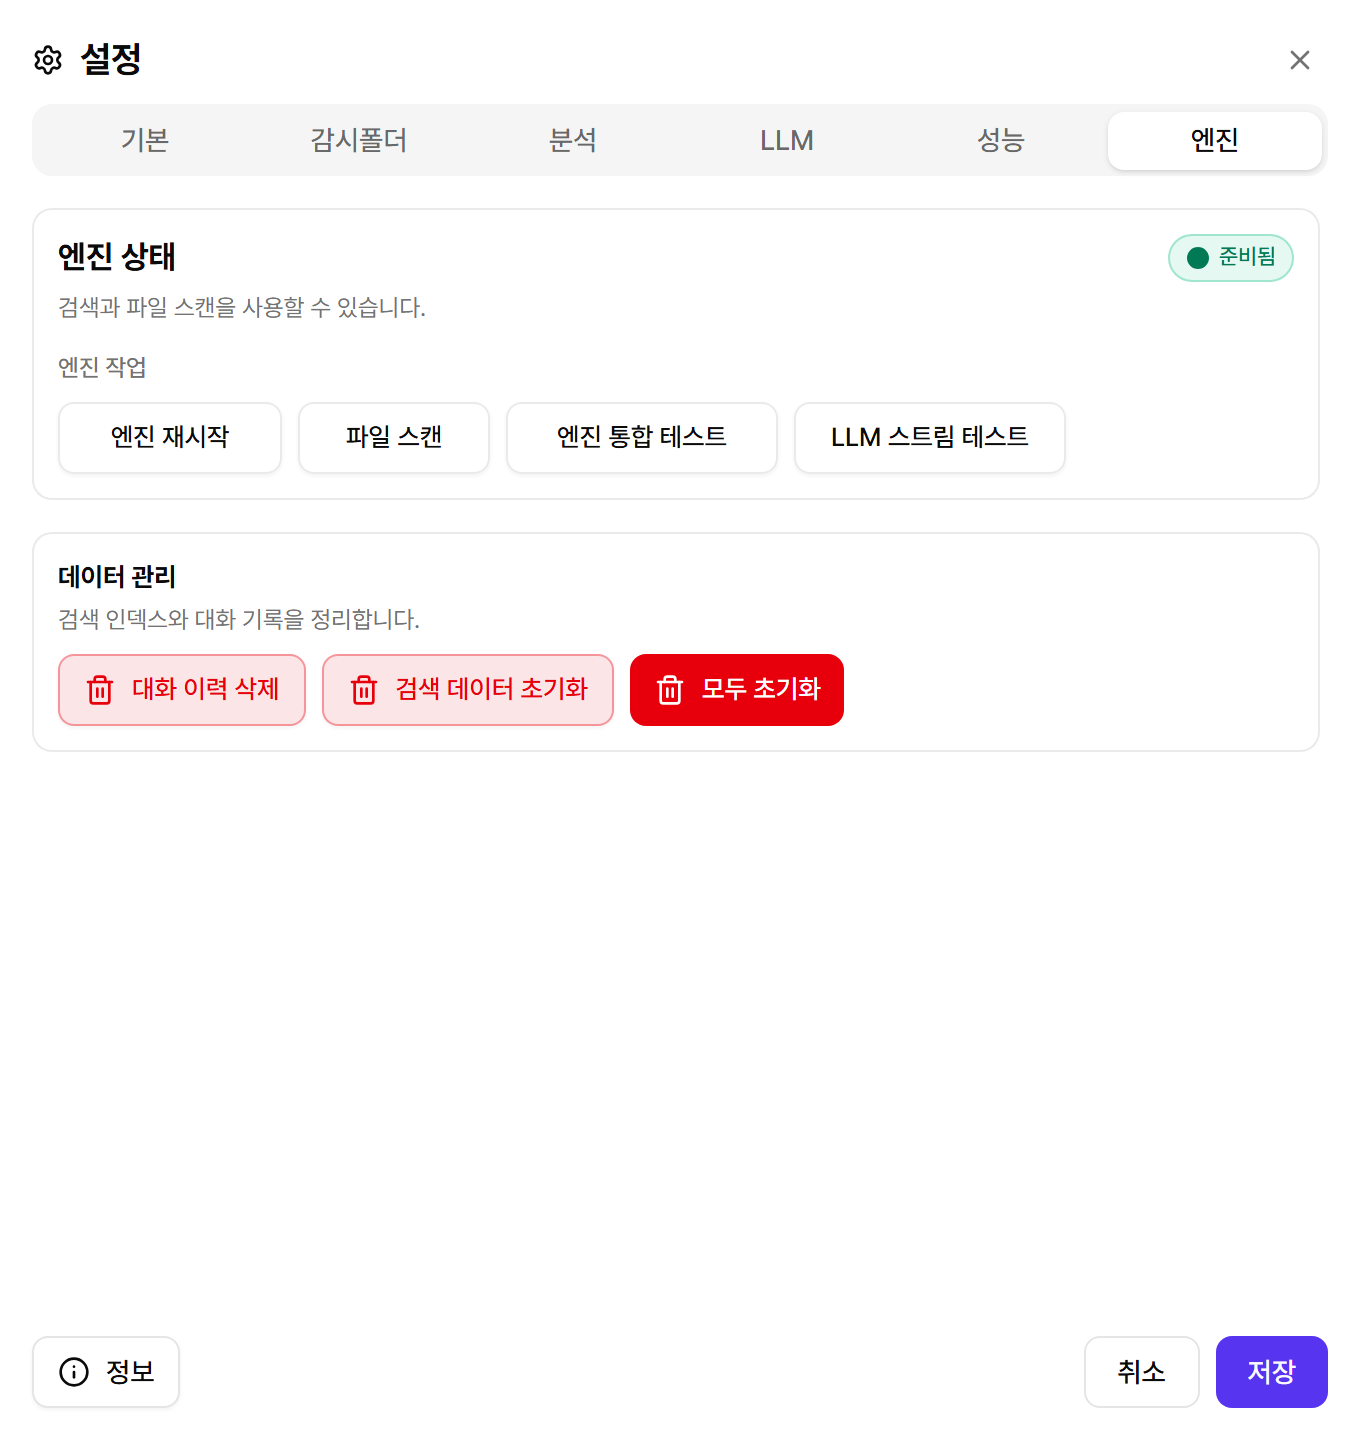Delete chat history via 대화 이력 삭제 label
This screenshot has width=1360, height=1440.
pos(205,689)
